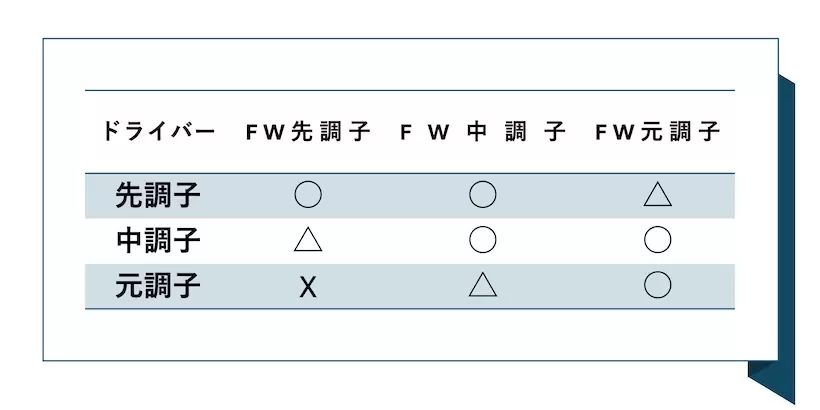Click the triangle for 元調子 and FW中調子
The width and height of the screenshot is (820, 410).
pos(483,287)
